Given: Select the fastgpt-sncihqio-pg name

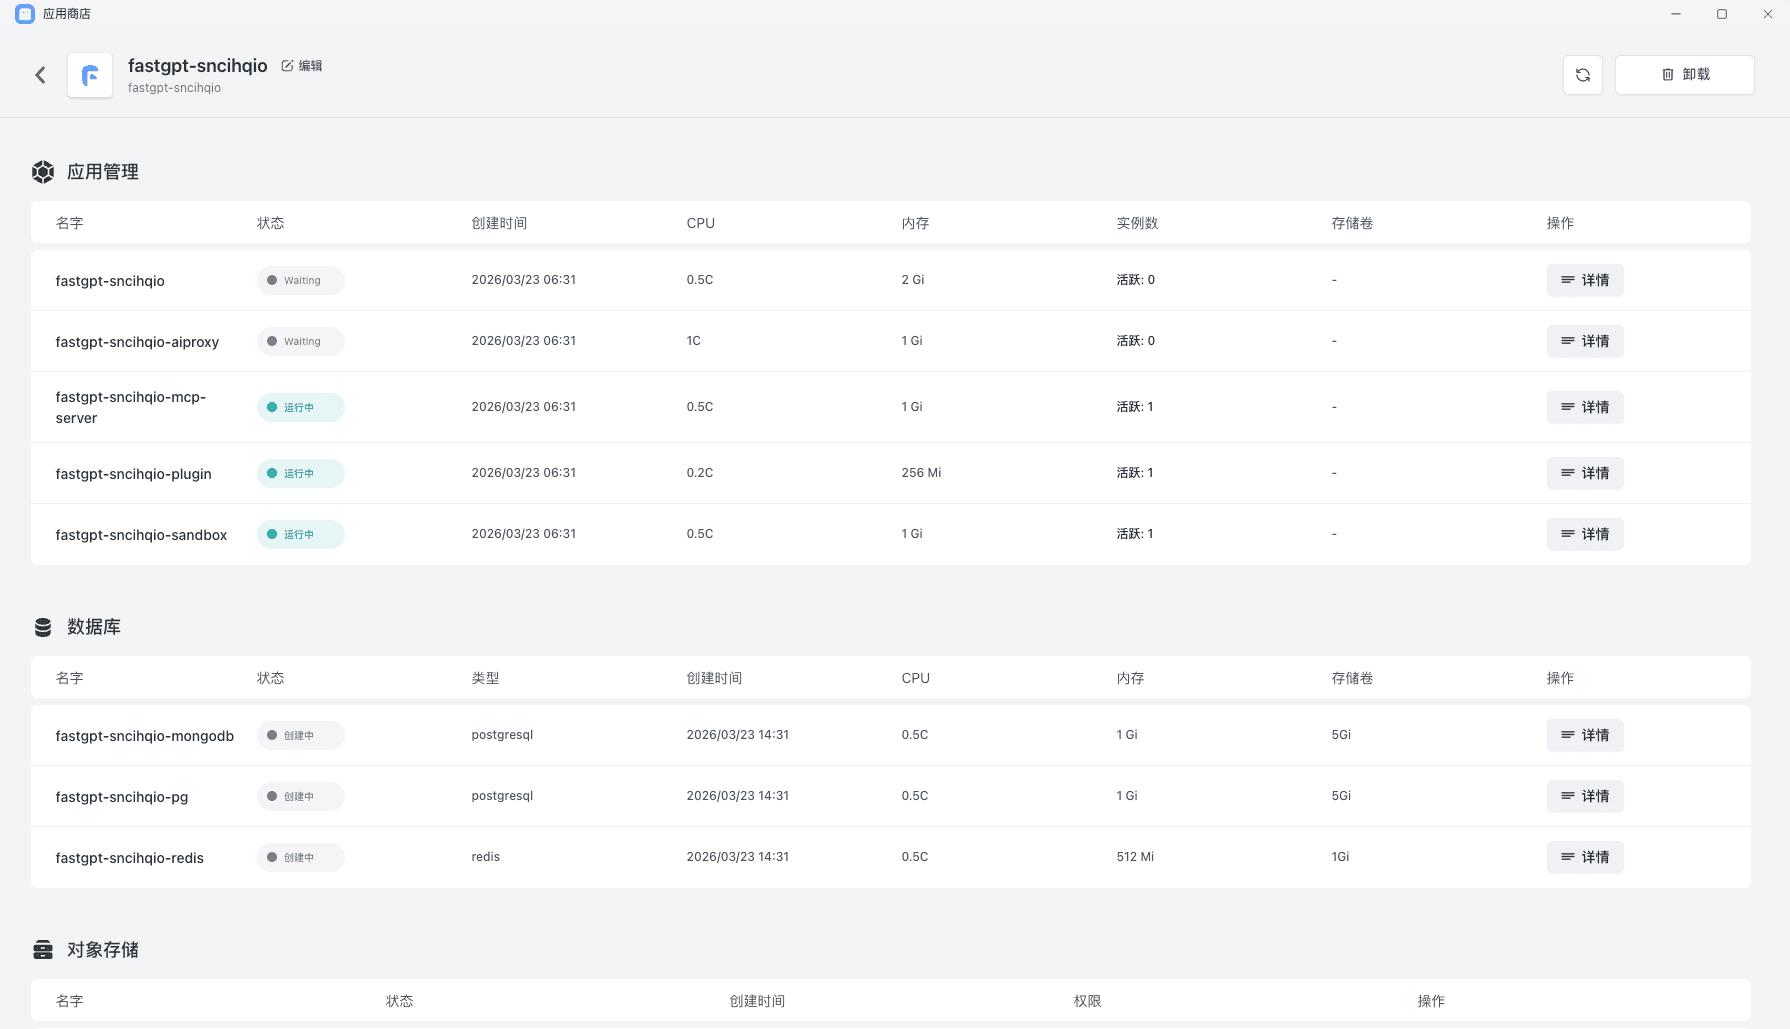Looking at the screenshot, I should pos(122,797).
